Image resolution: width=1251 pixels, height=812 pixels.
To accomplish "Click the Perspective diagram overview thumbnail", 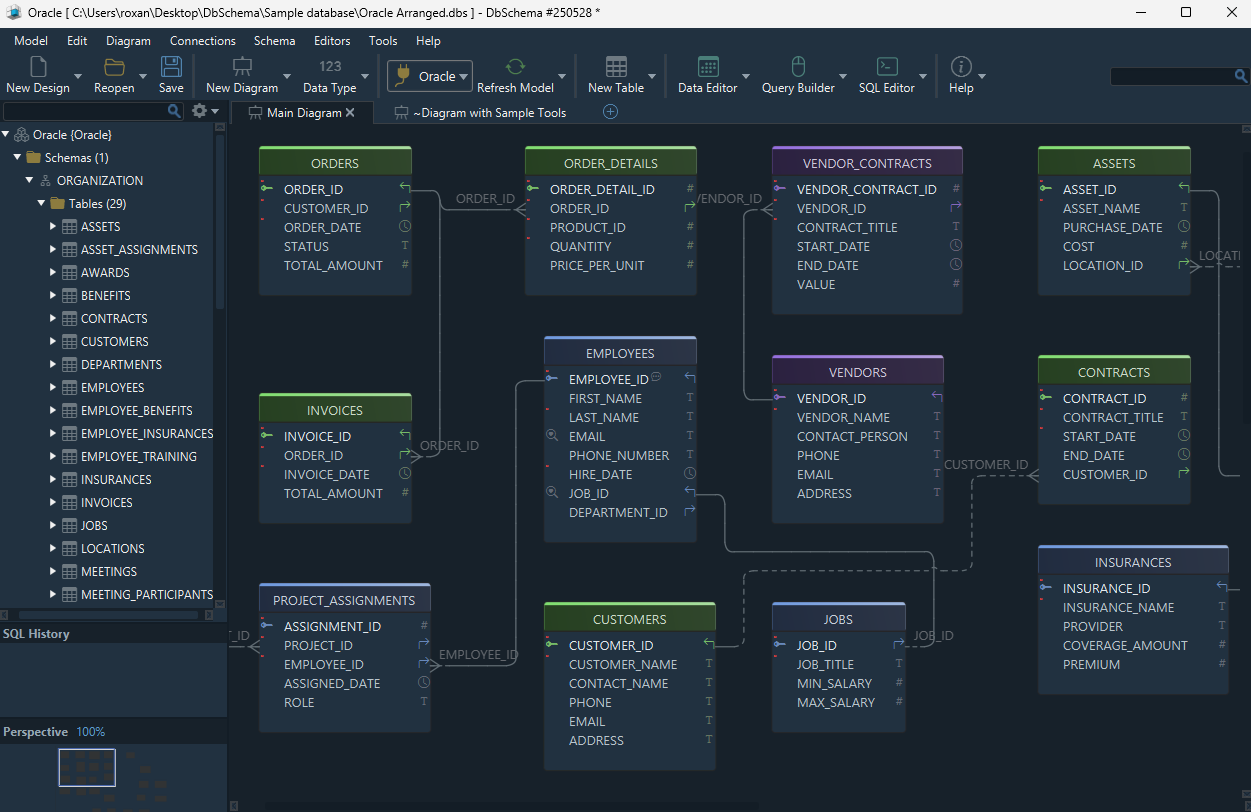I will click(x=87, y=767).
